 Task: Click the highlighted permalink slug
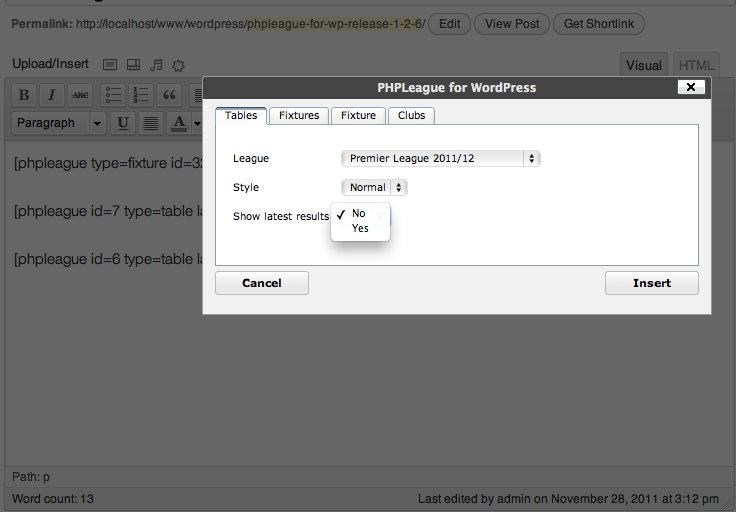pyautogui.click(x=335, y=24)
